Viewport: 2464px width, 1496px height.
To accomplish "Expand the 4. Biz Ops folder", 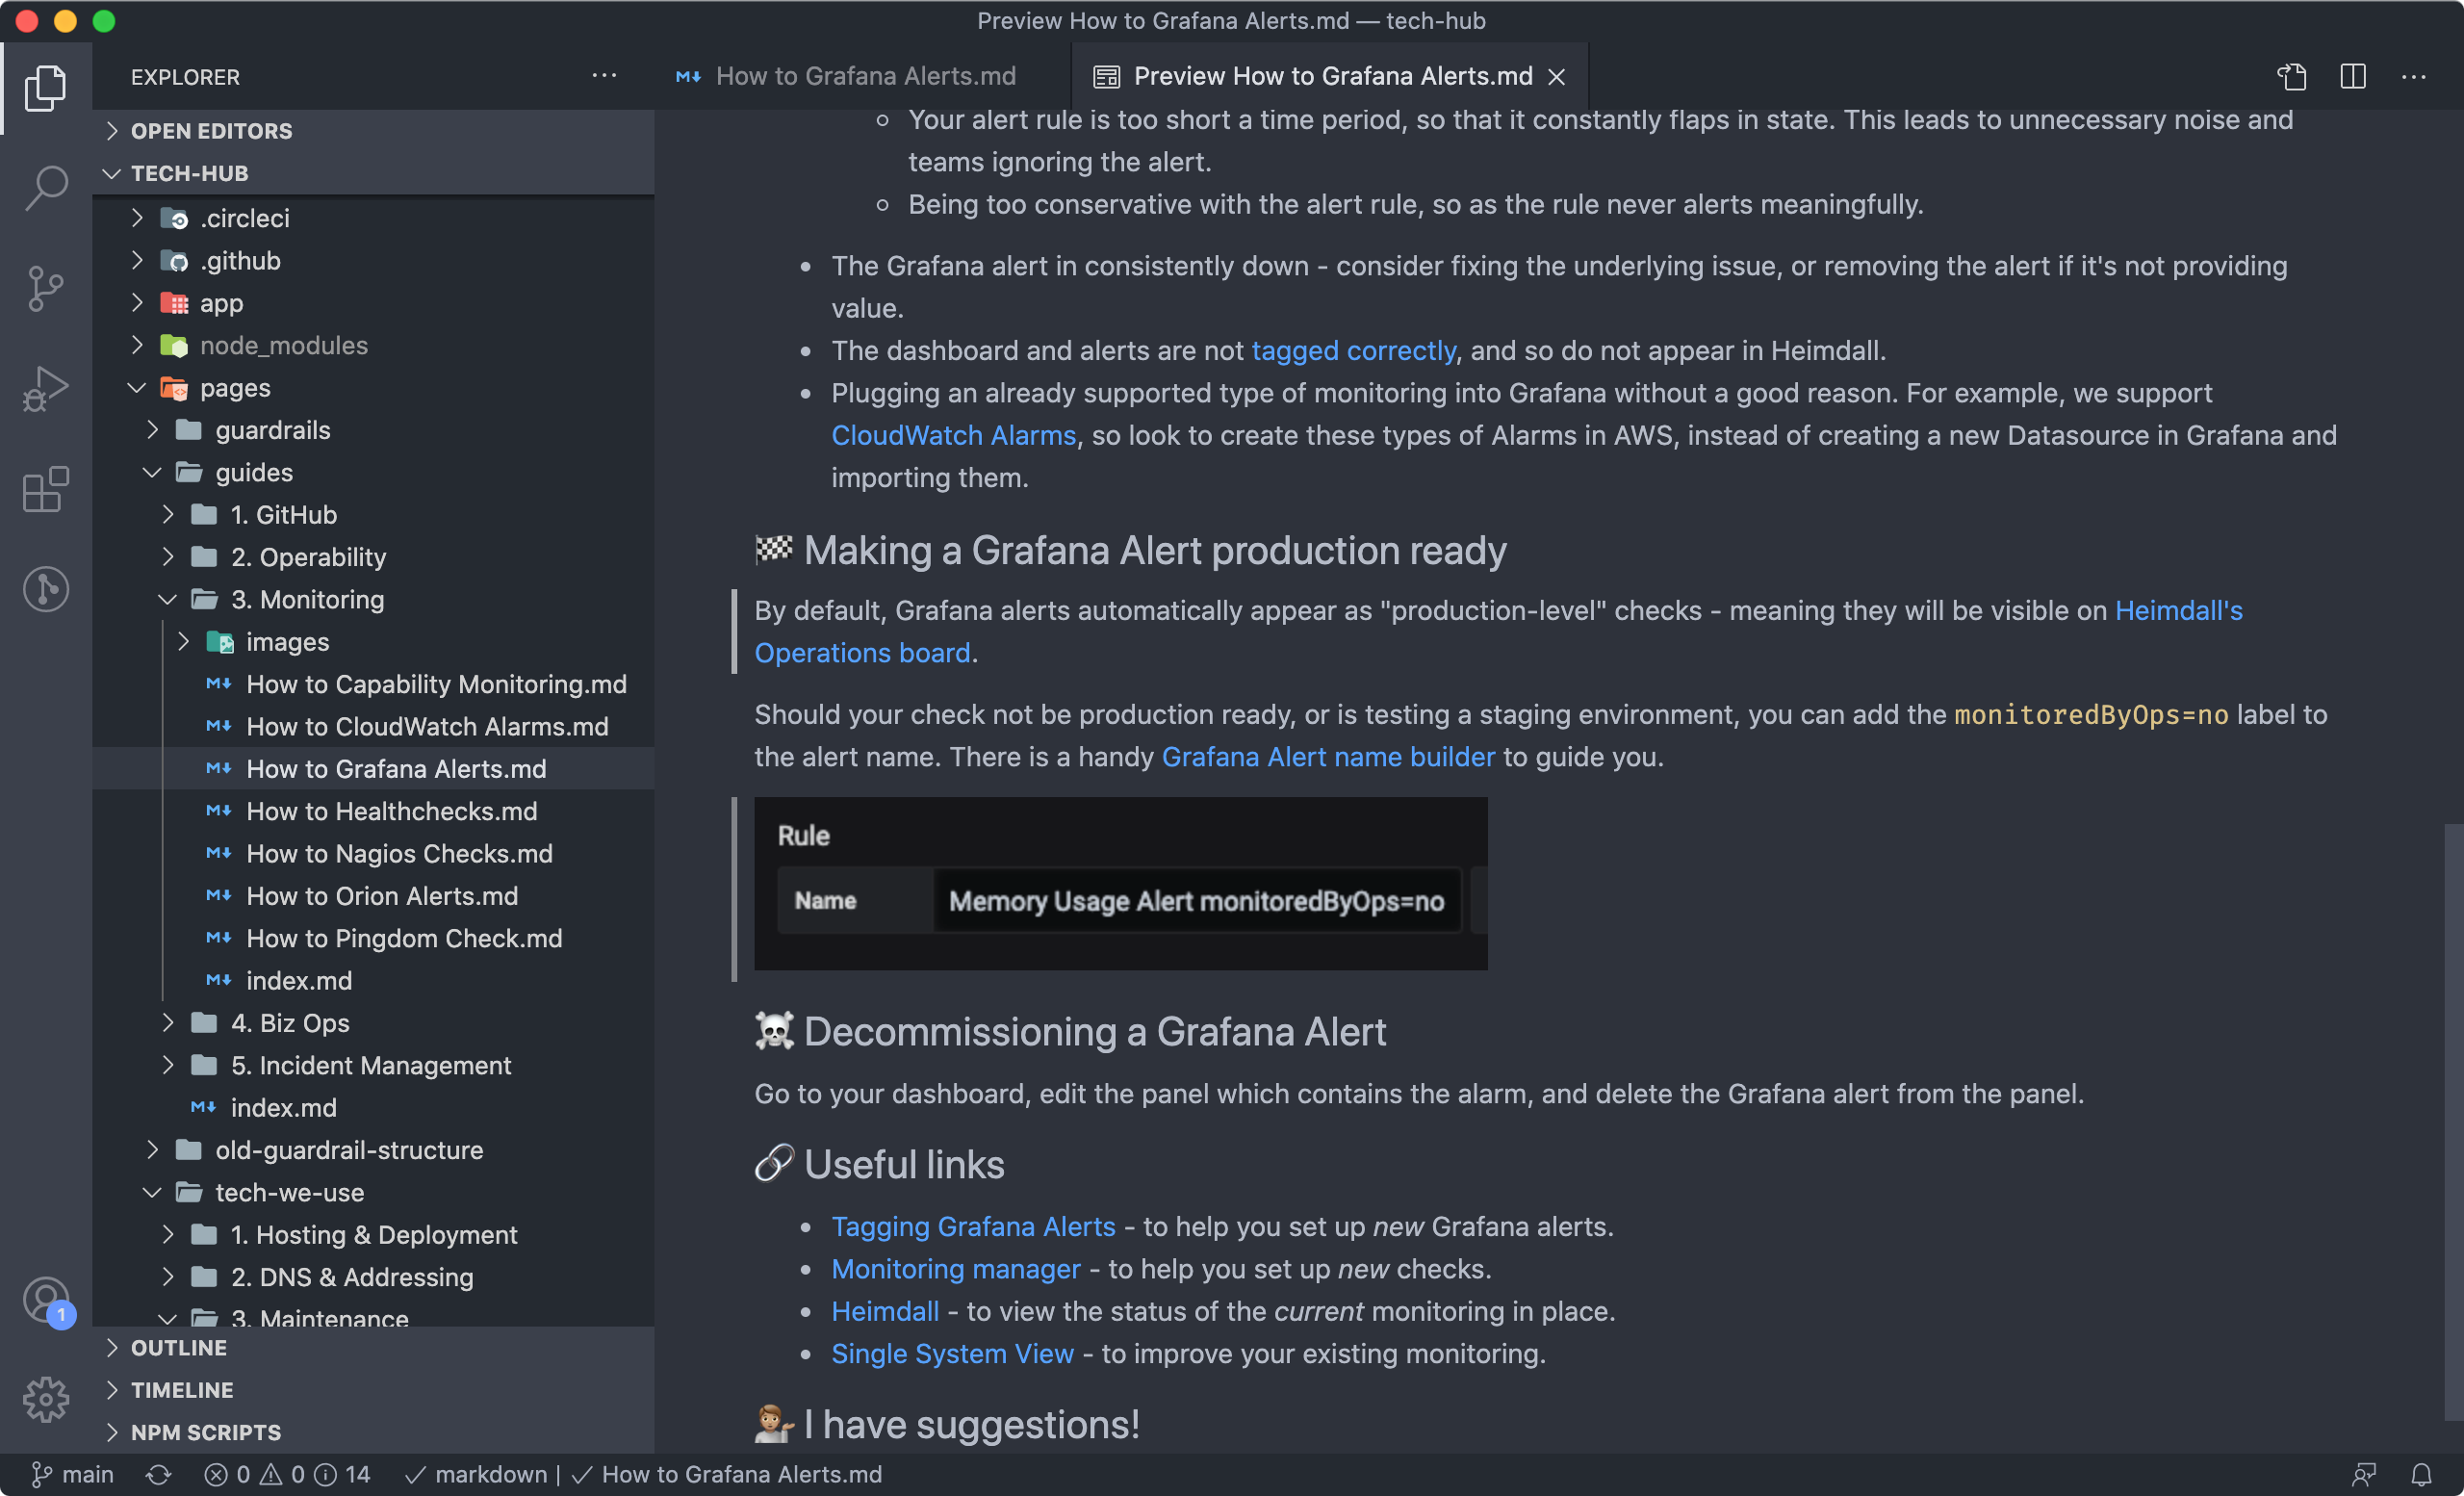I will point(290,1023).
